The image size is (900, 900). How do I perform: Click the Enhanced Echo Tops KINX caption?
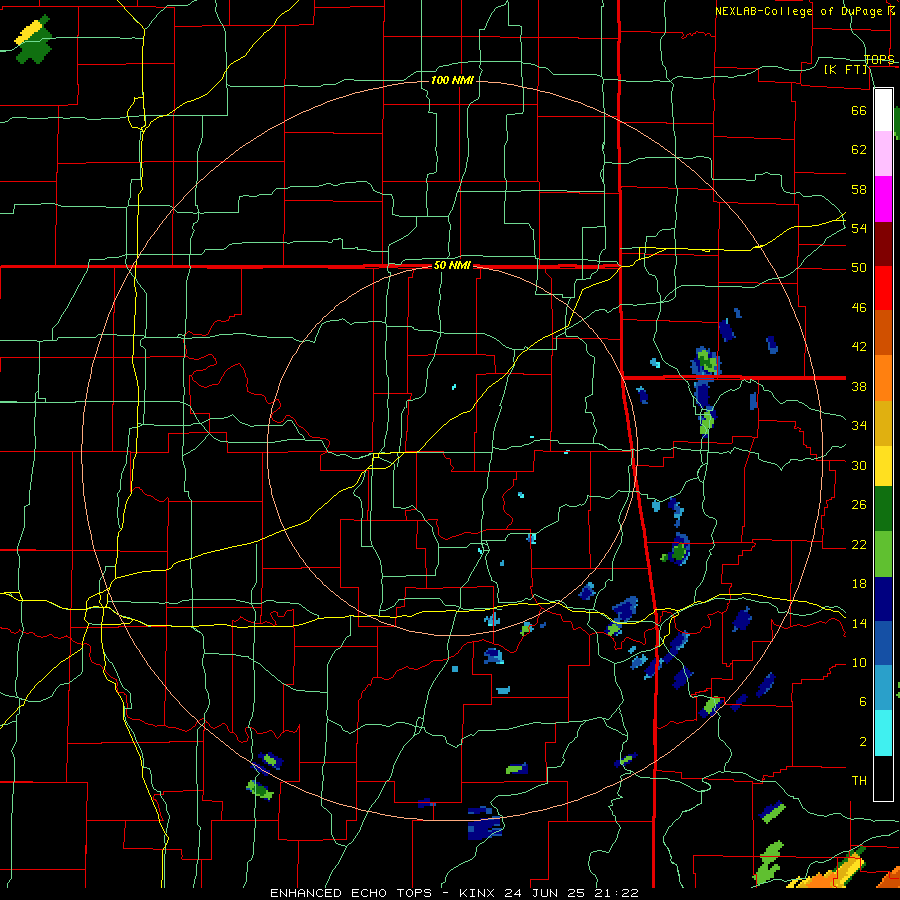point(454,893)
